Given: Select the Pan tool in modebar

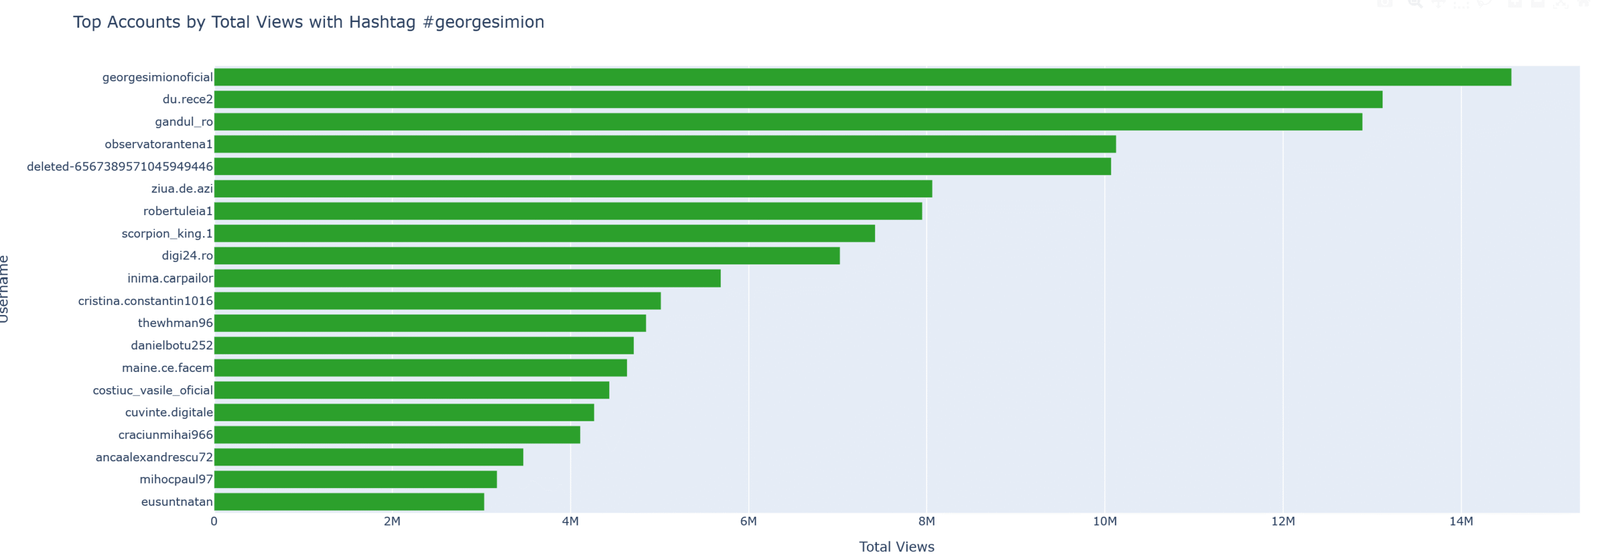Looking at the screenshot, I should (x=1438, y=3).
